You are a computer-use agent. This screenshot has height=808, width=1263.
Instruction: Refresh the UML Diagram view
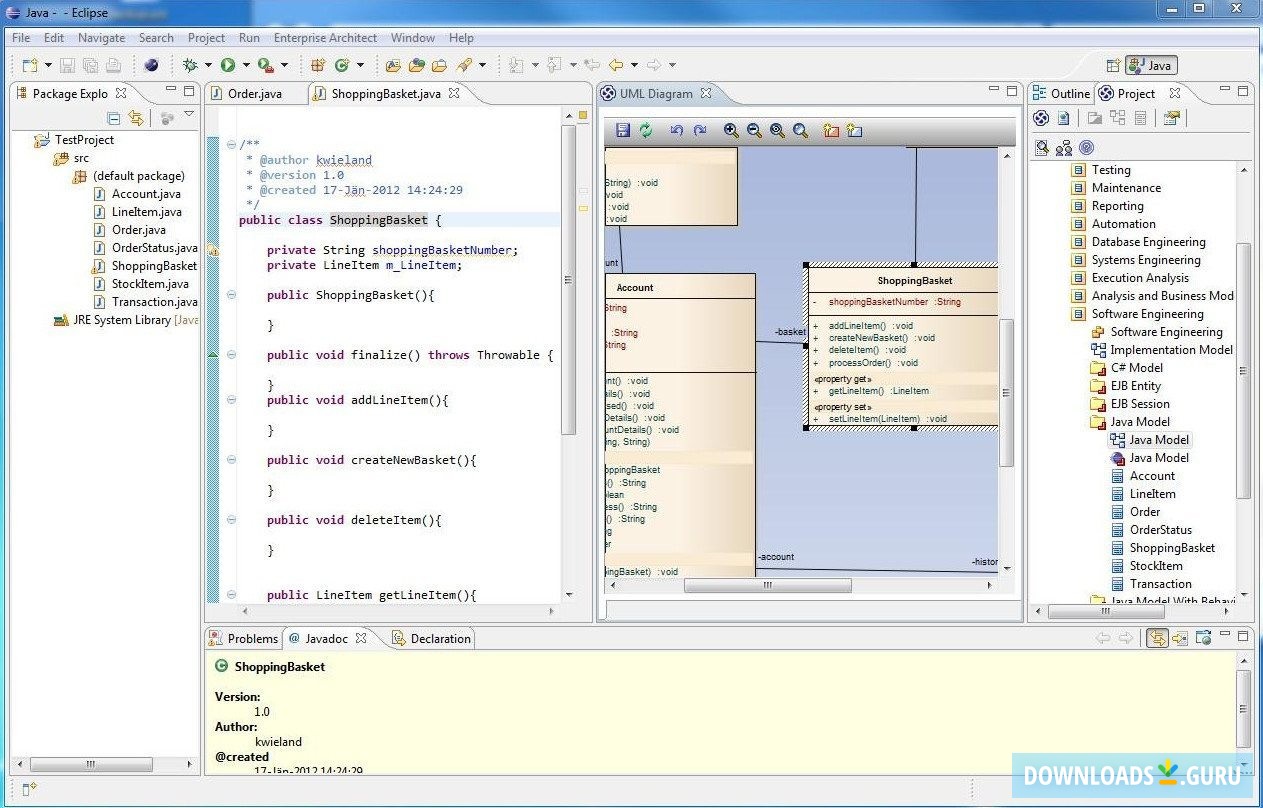647,130
